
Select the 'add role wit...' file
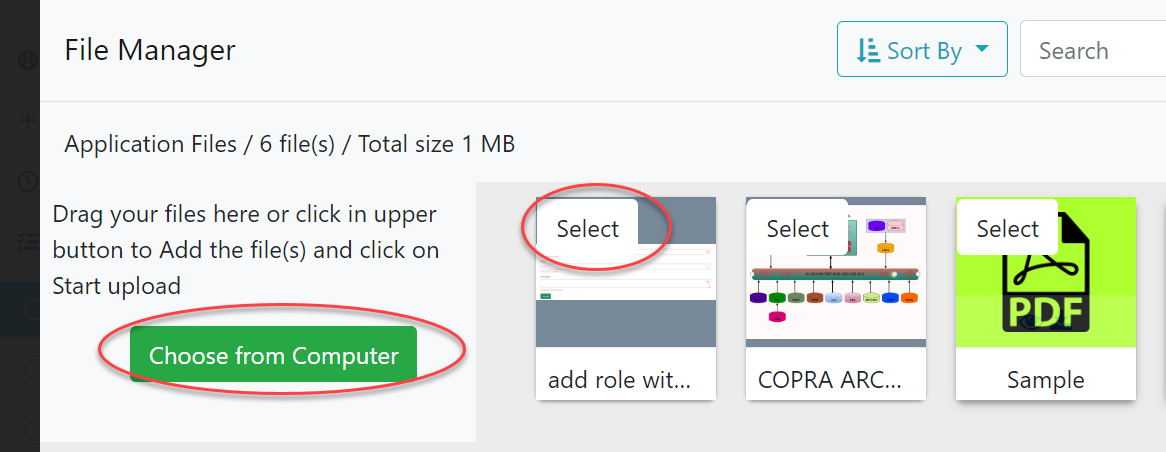coord(587,229)
